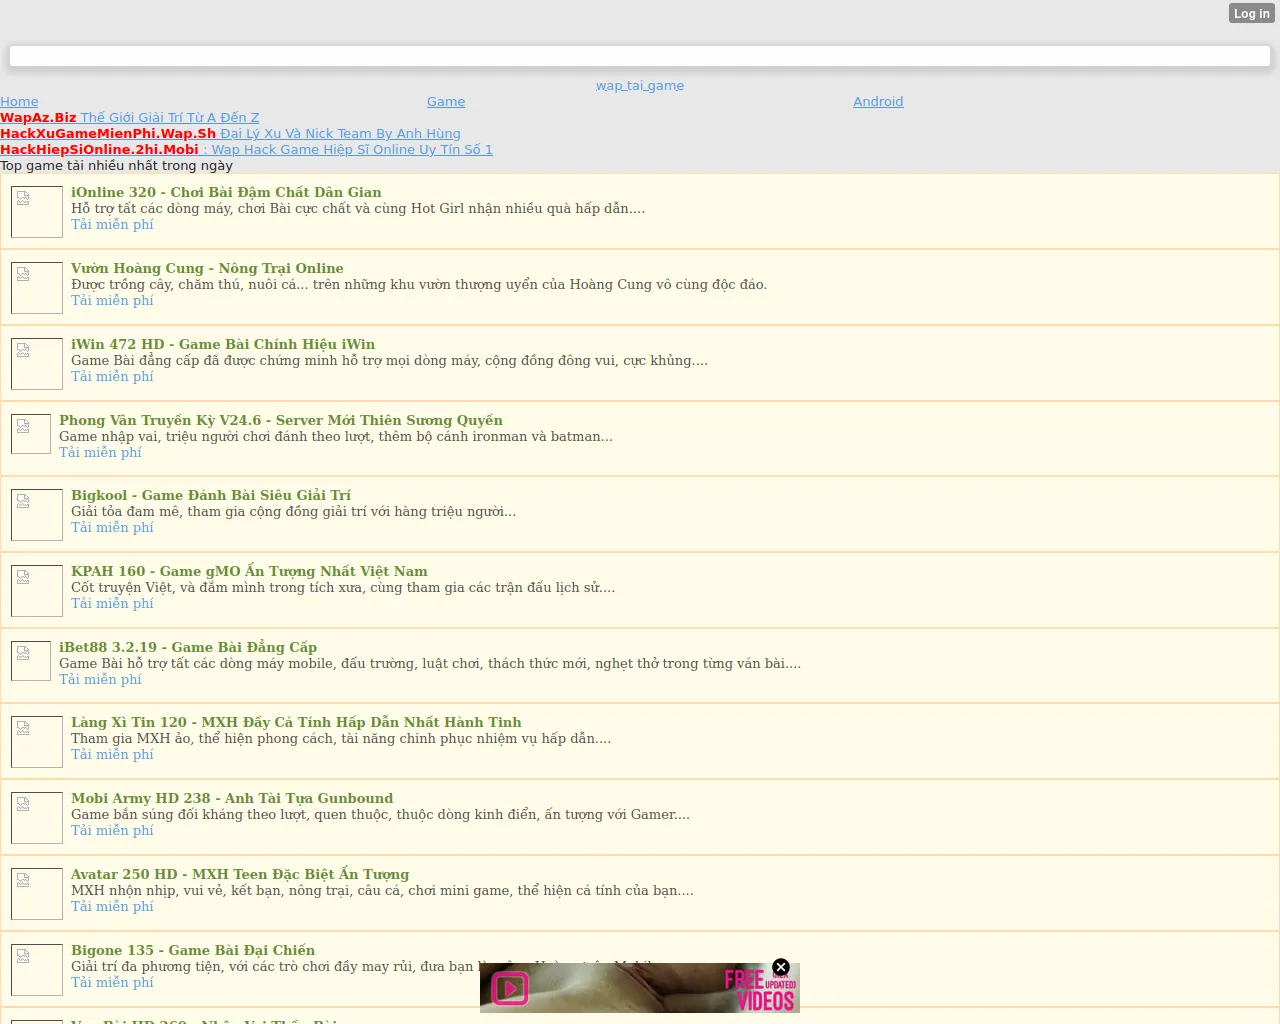Click the KPAH 160 thumbnail icon
The width and height of the screenshot is (1280, 1024).
point(37,591)
